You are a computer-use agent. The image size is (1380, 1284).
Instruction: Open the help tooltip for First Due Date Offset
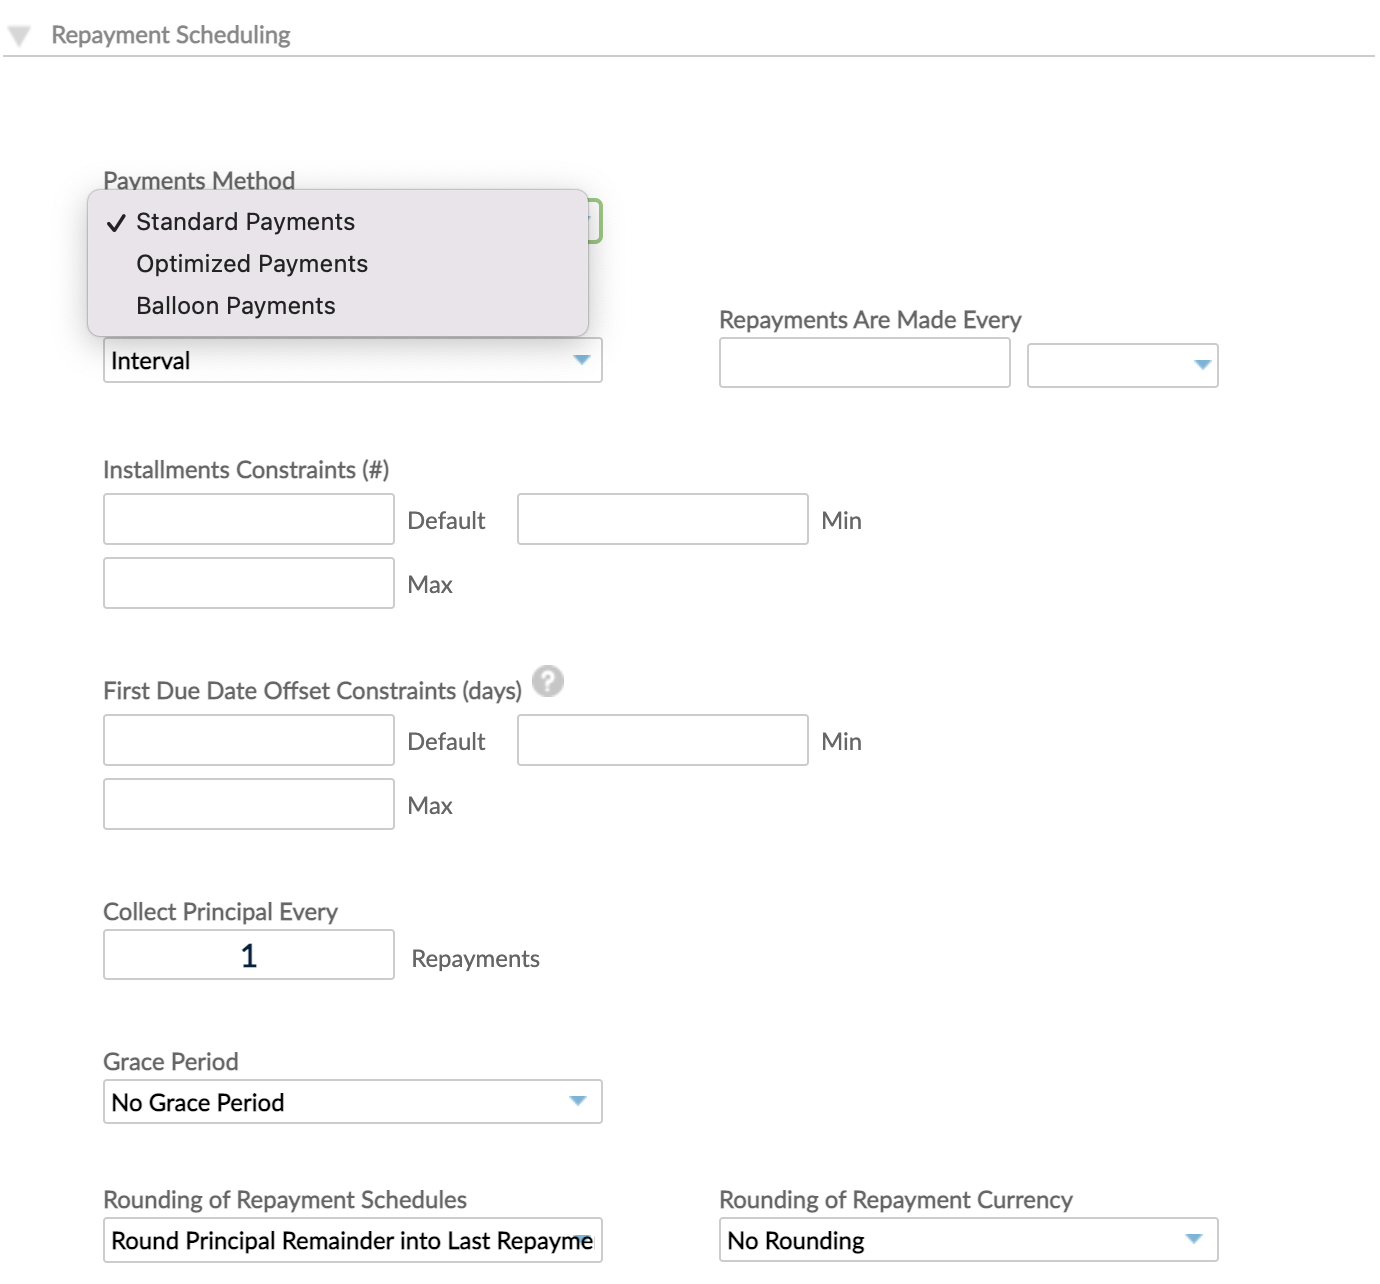548,681
